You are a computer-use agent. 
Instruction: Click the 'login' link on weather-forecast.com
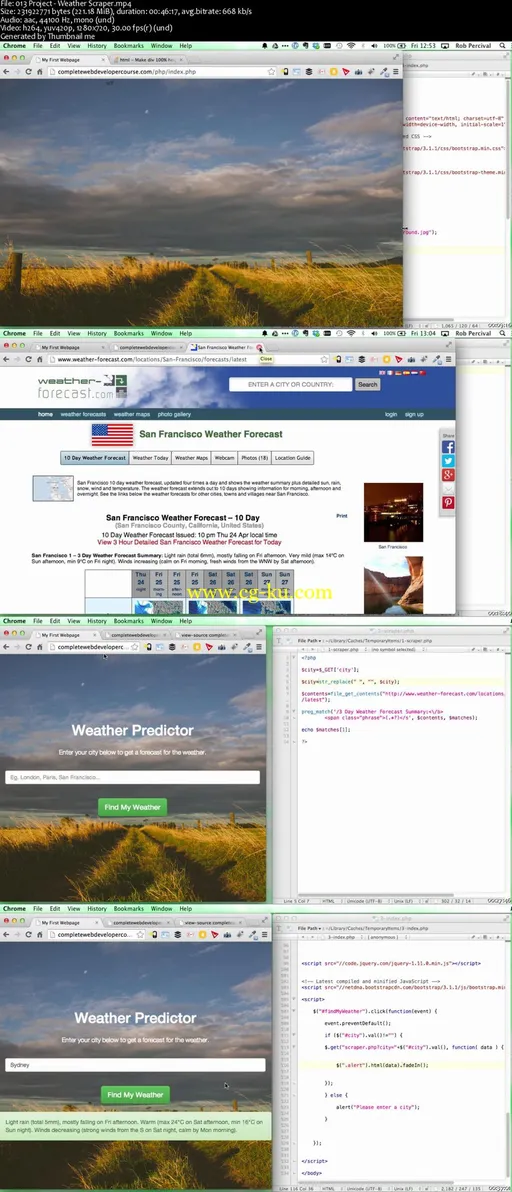coord(391,414)
